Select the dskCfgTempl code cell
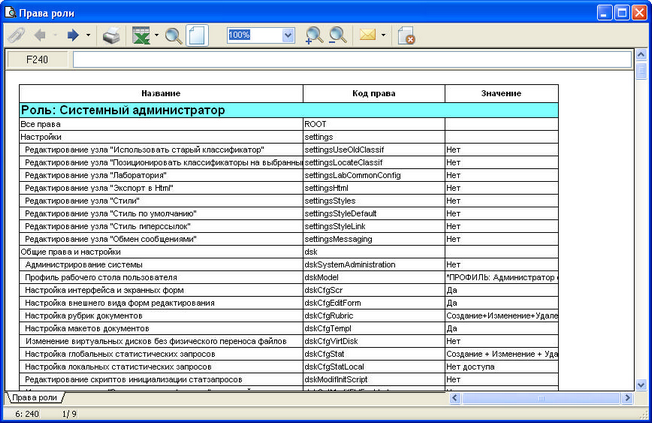This screenshot has width=652, height=423. pyautogui.click(x=374, y=329)
